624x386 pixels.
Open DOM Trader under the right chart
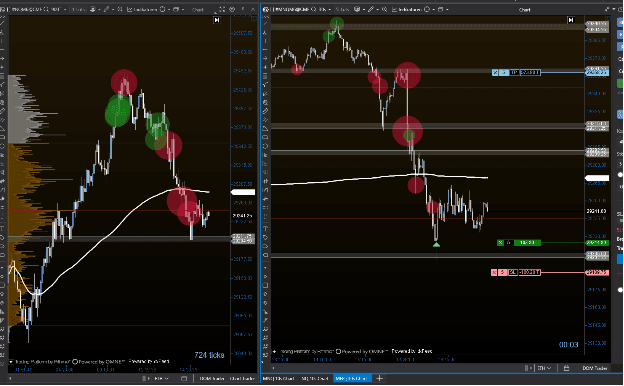[595, 368]
